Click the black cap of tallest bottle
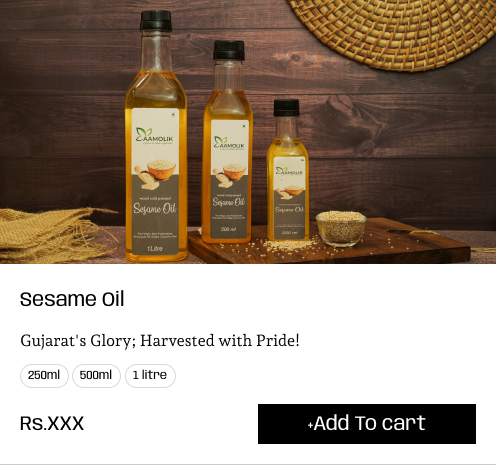Image resolution: width=496 pixels, height=465 pixels. 156,21
